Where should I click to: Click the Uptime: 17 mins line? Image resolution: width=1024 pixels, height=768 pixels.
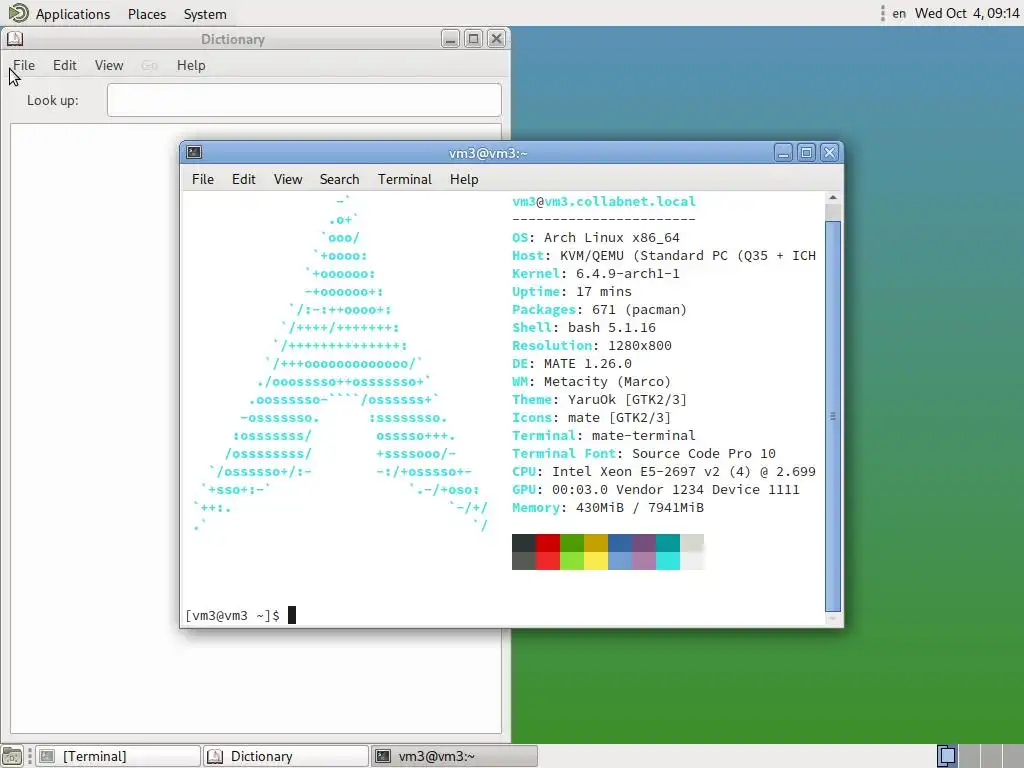571,291
